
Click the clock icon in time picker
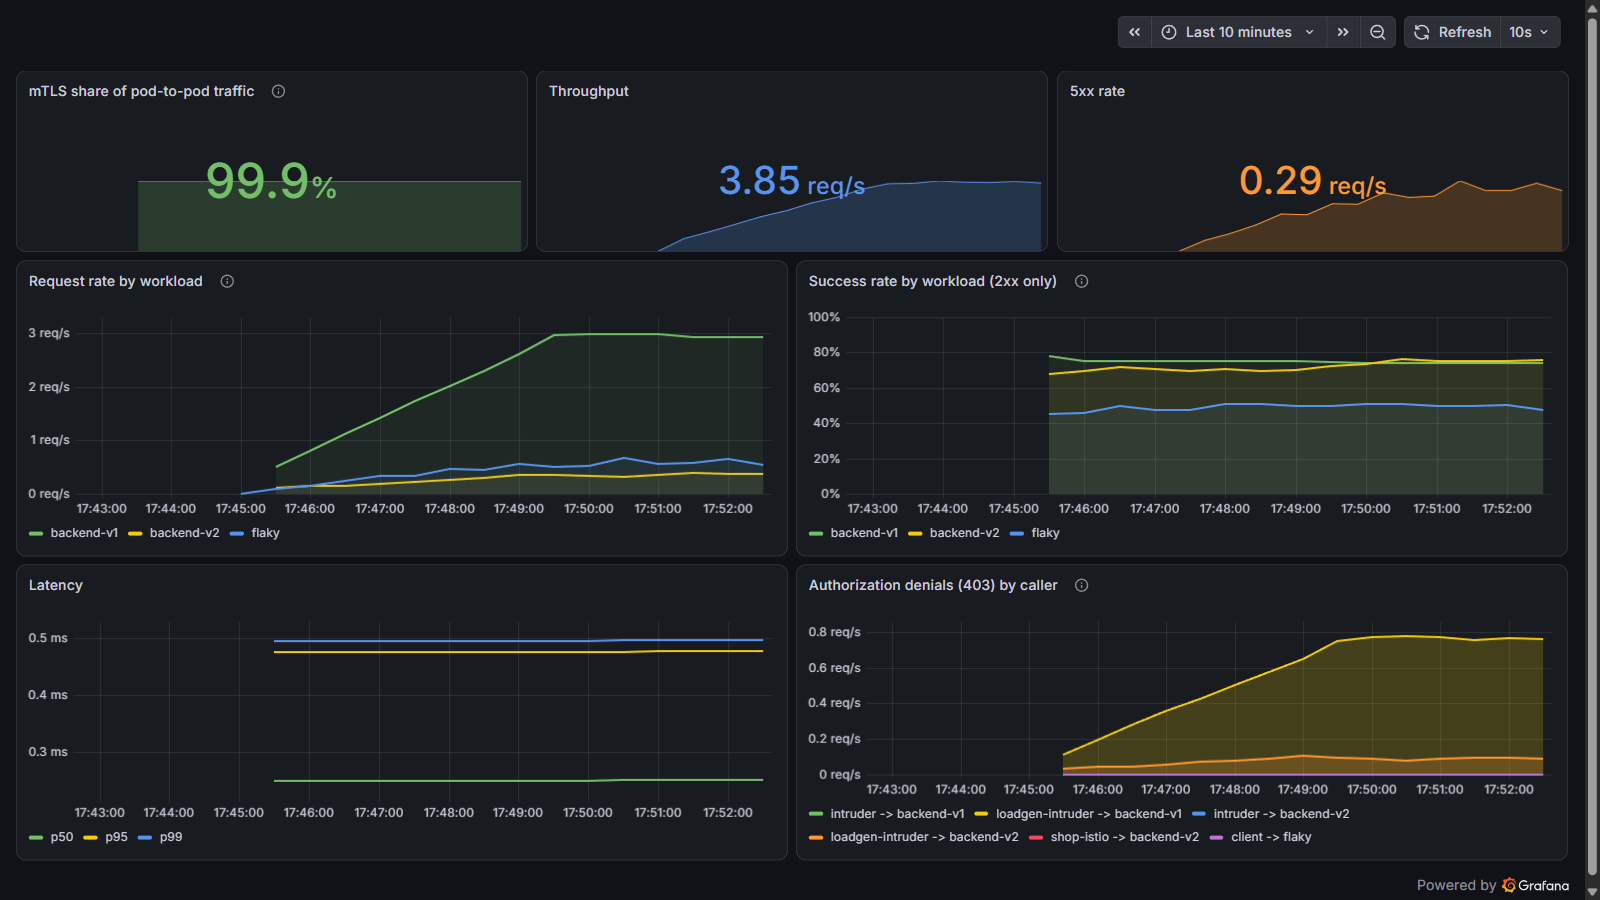click(x=1168, y=32)
